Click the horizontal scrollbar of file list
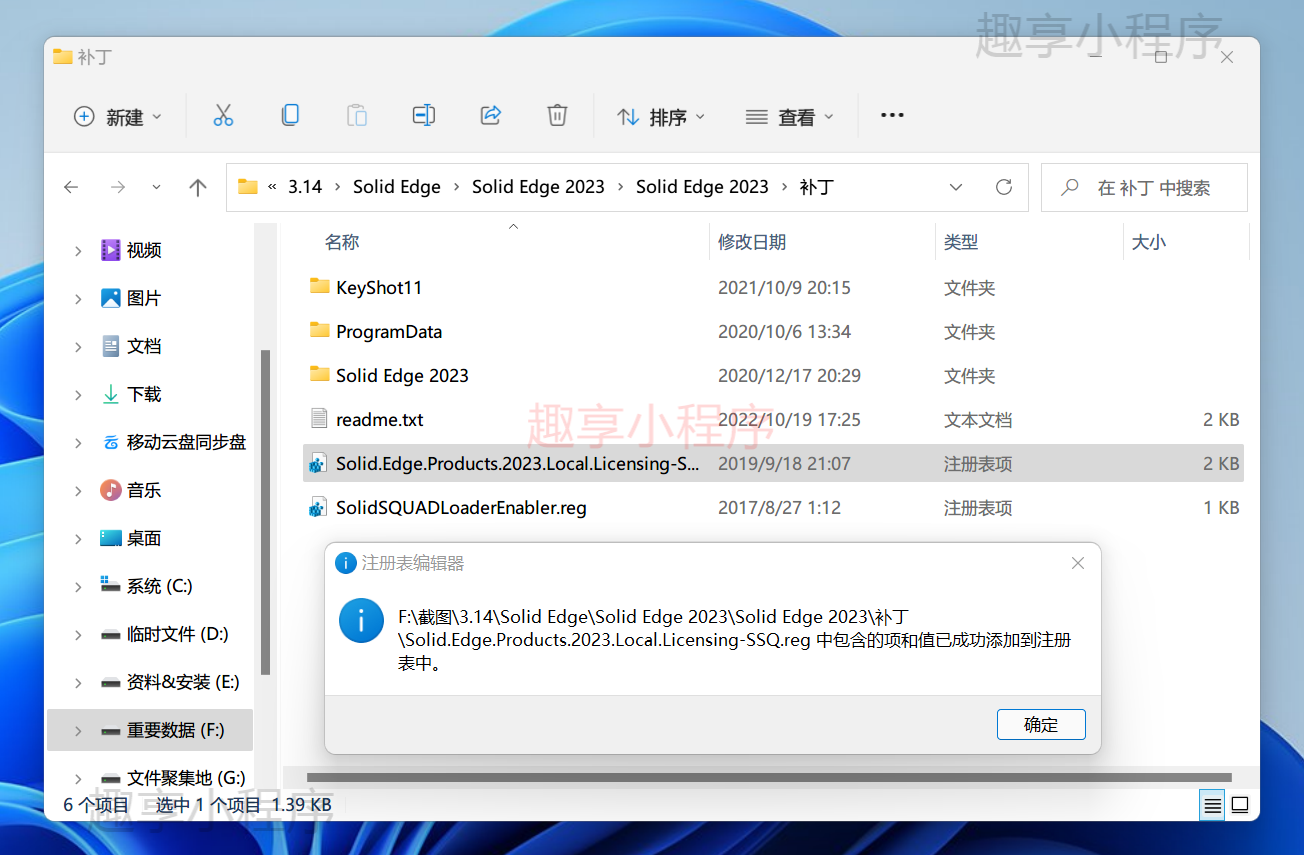Image resolution: width=1304 pixels, height=855 pixels. (769, 777)
